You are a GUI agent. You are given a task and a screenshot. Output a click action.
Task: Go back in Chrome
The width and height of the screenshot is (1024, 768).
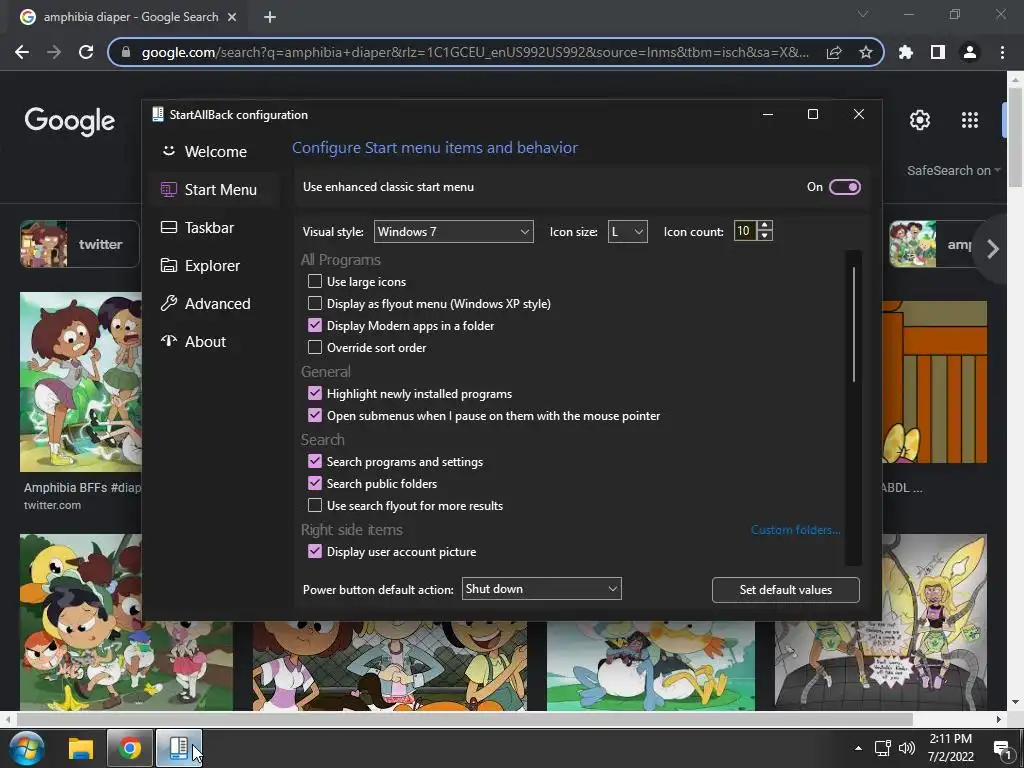click(22, 52)
